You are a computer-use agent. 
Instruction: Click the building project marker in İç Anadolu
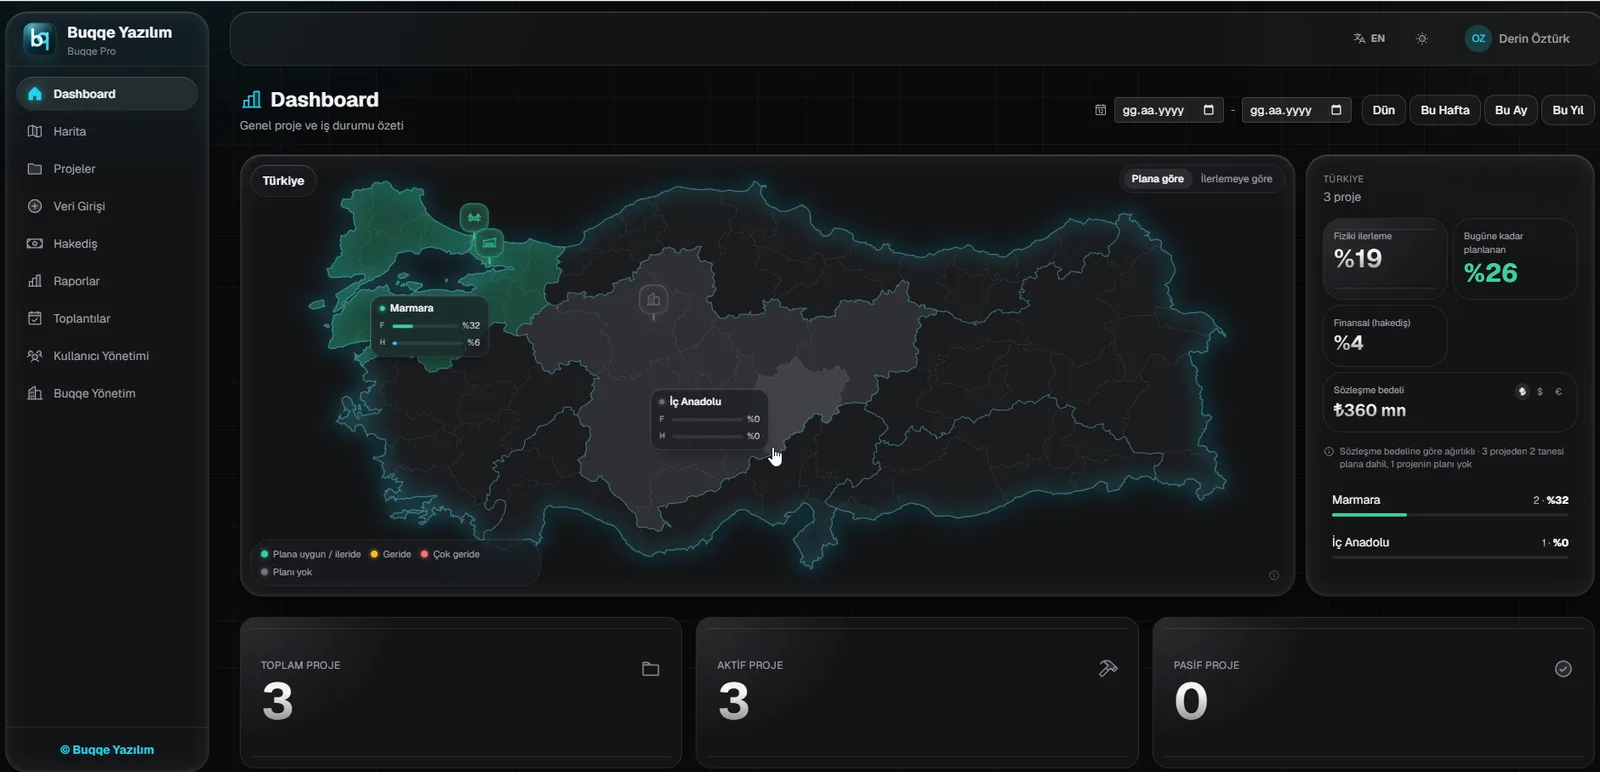point(653,299)
